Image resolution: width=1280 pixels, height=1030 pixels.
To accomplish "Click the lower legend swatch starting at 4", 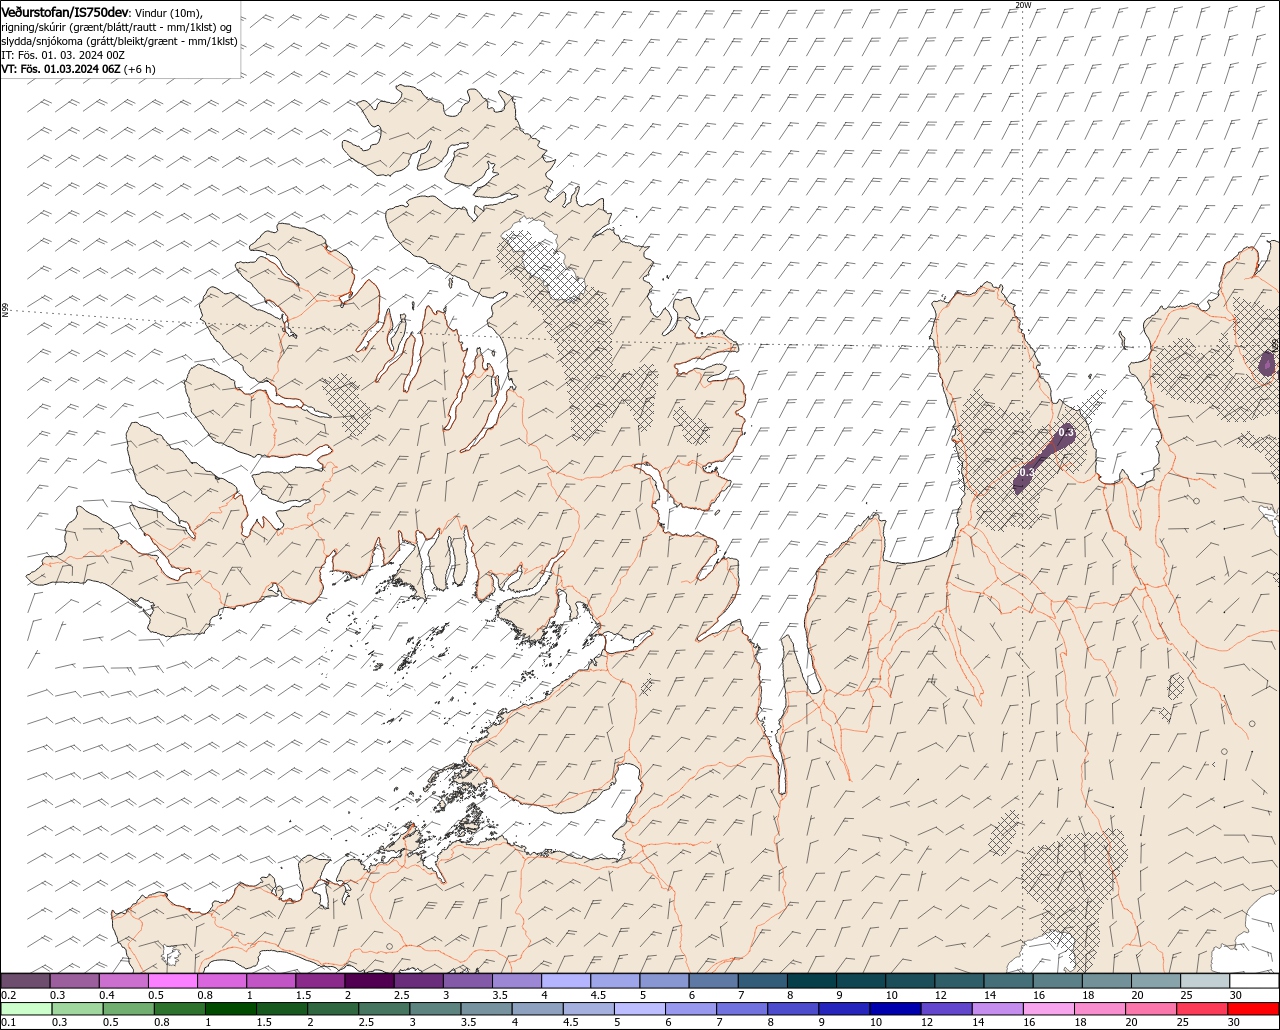I will [538, 1009].
